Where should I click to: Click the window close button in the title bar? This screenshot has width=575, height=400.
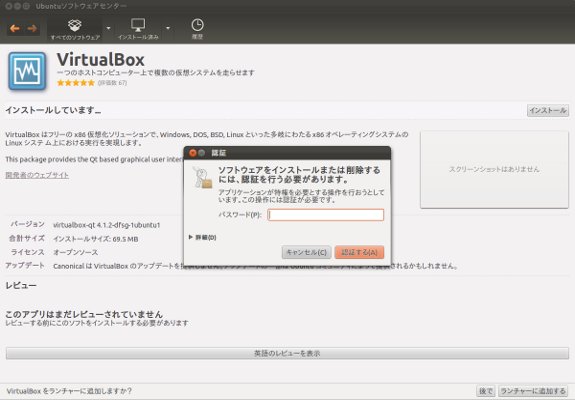(9, 6)
